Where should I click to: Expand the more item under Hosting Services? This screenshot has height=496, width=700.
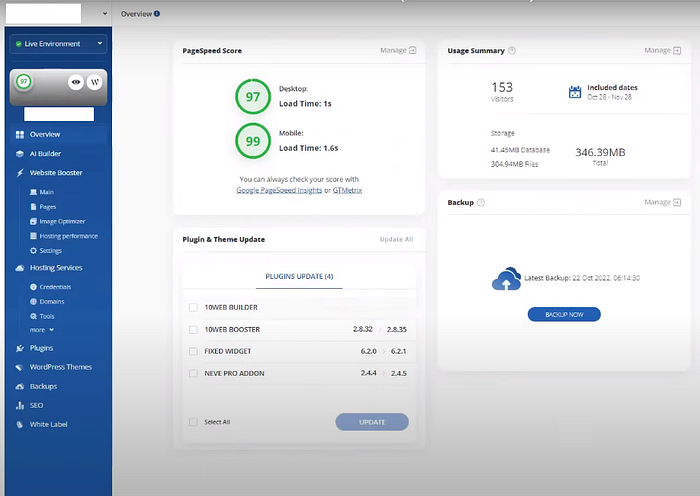pos(42,330)
